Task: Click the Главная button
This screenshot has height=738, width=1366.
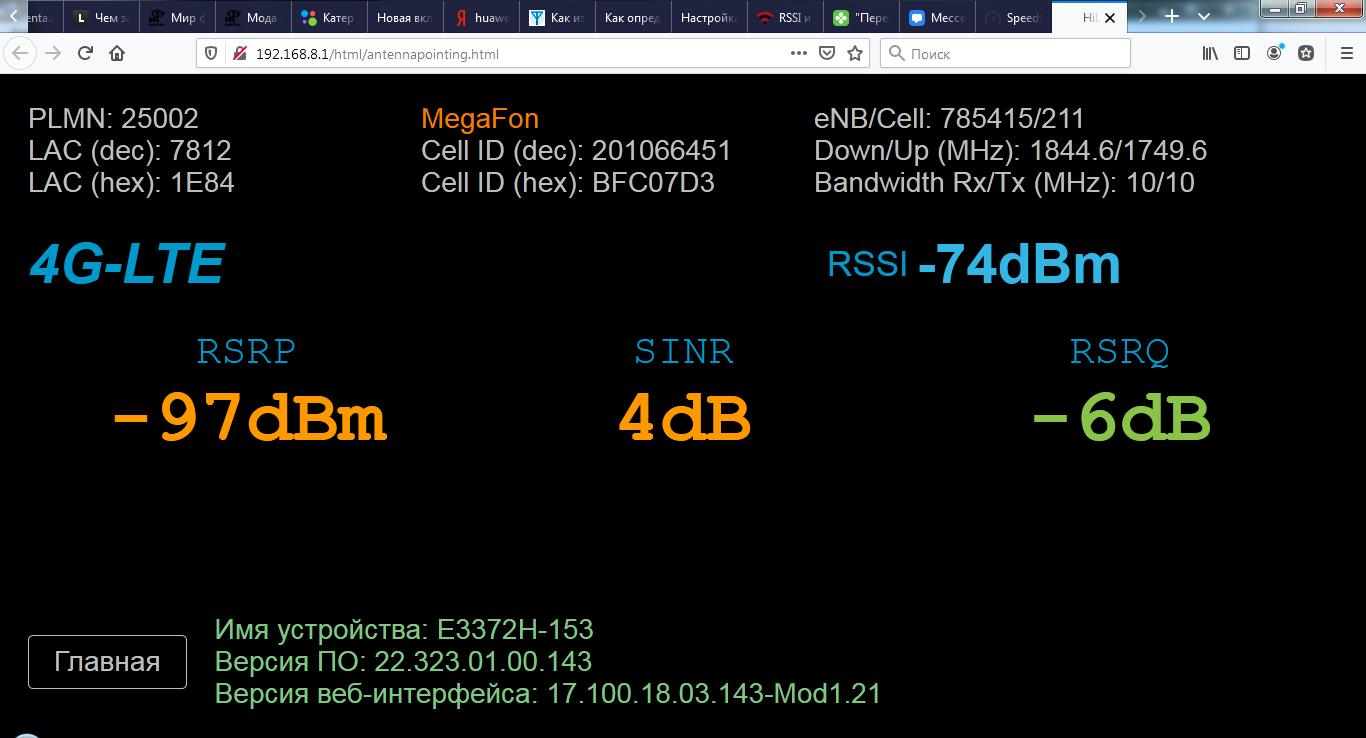Action: coord(107,662)
